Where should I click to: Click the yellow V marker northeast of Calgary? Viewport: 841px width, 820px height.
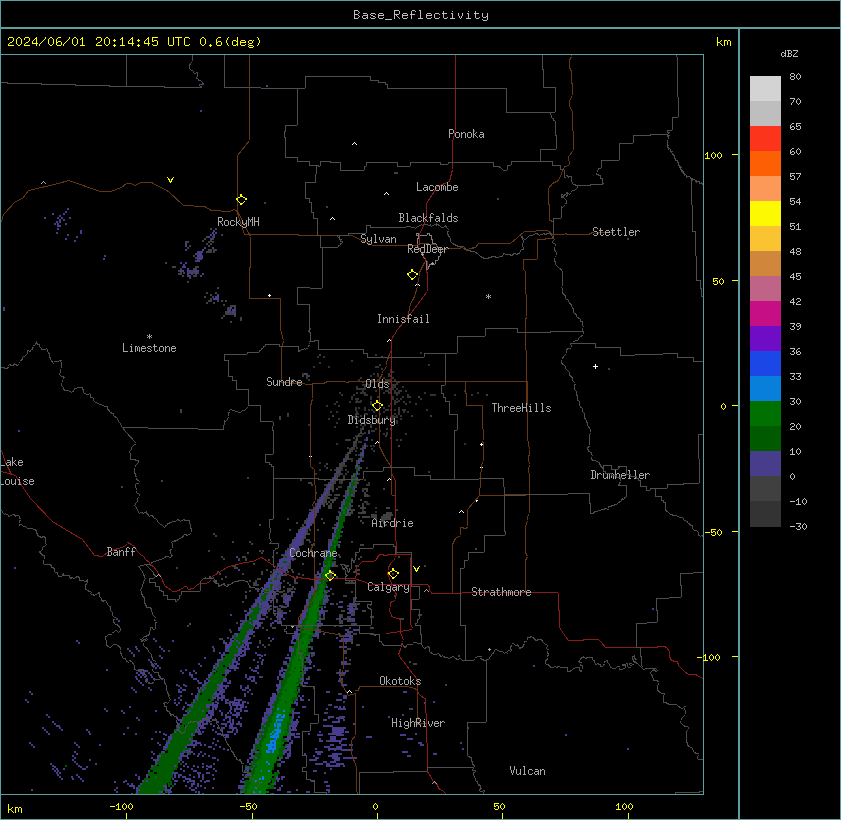(x=416, y=569)
